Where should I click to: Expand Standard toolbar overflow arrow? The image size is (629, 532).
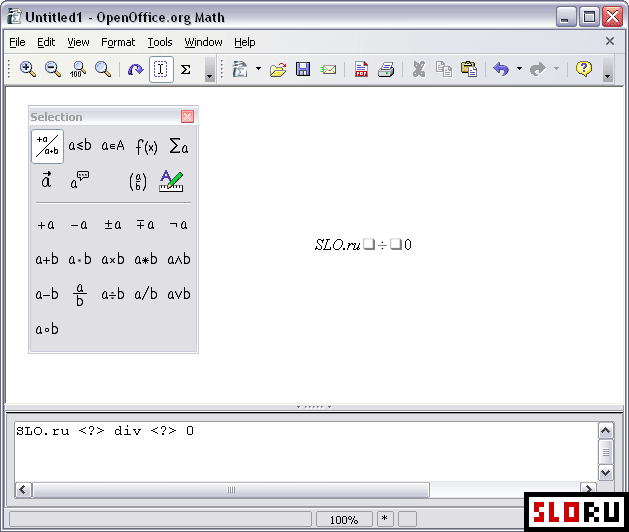[608, 69]
